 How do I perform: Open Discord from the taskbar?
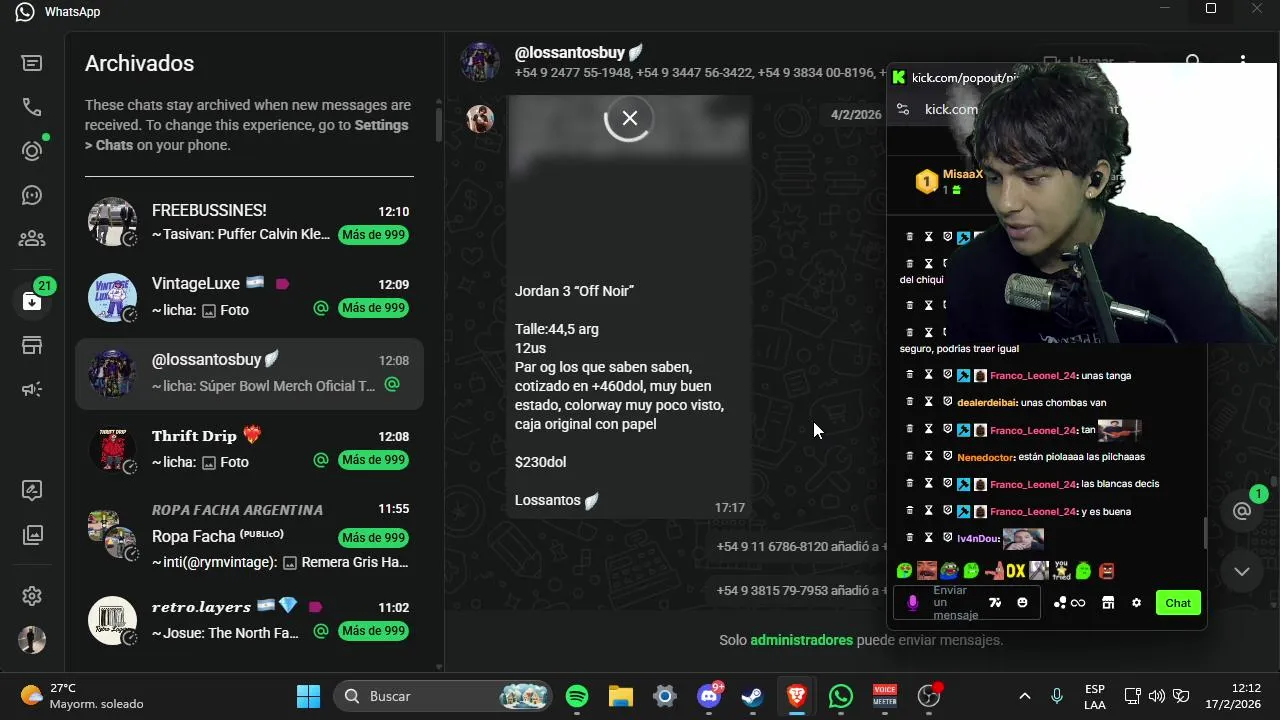(709, 696)
